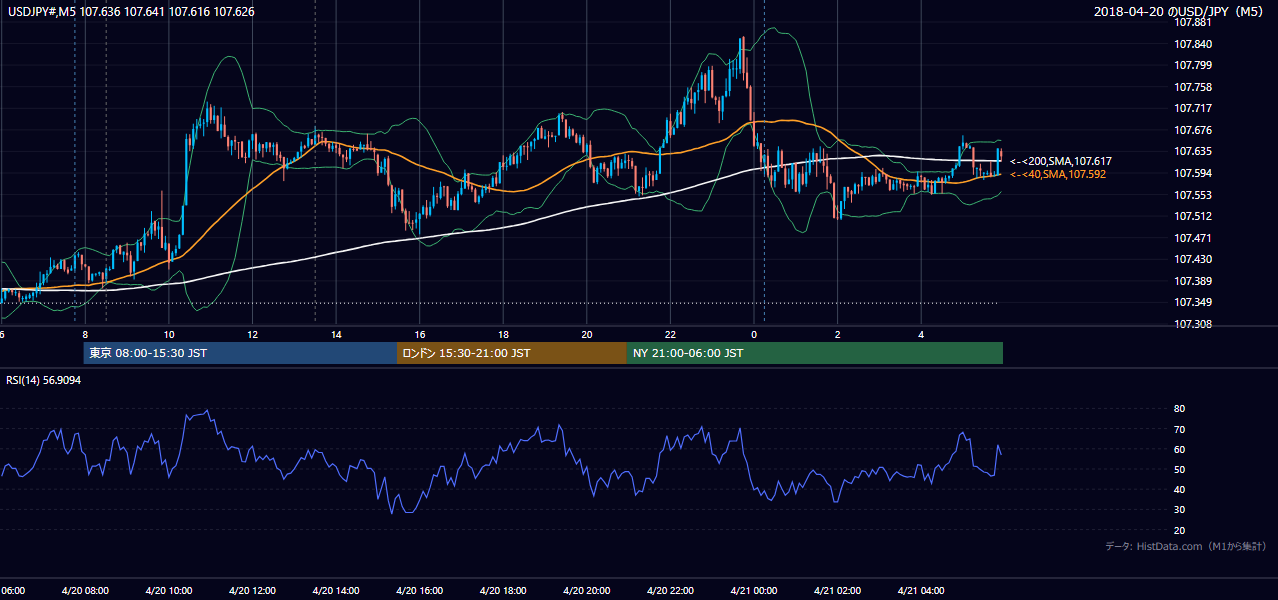Click hour label 22 under price chart

(x=670, y=335)
